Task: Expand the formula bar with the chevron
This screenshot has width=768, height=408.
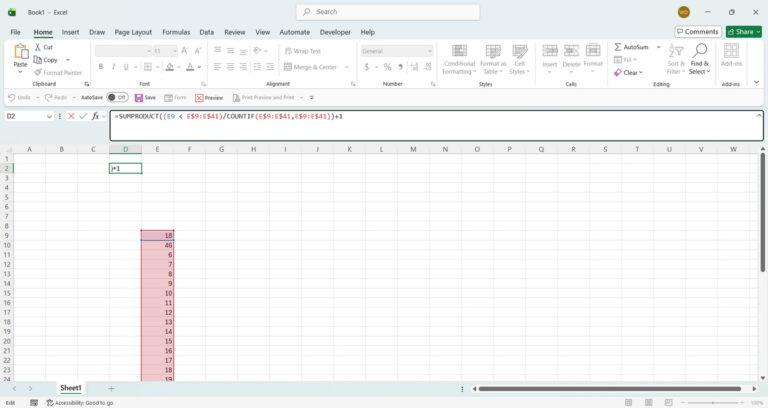Action: [x=757, y=117]
